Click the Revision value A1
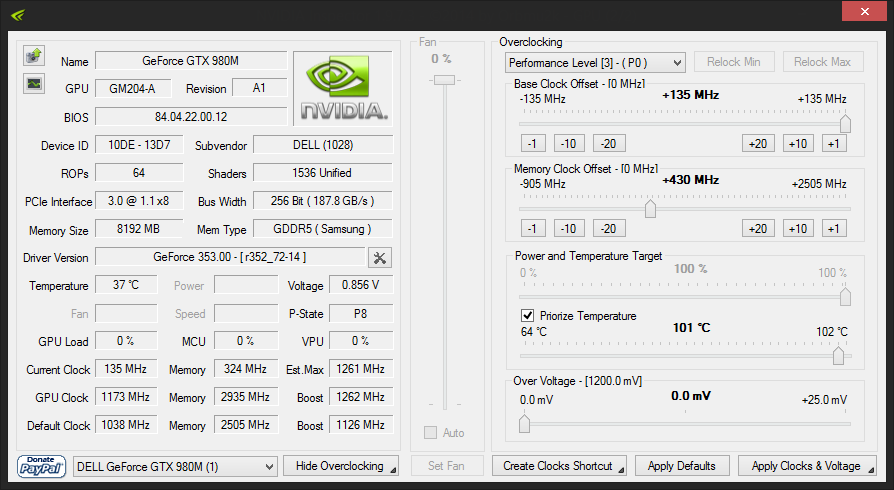The image size is (894, 490). point(259,88)
